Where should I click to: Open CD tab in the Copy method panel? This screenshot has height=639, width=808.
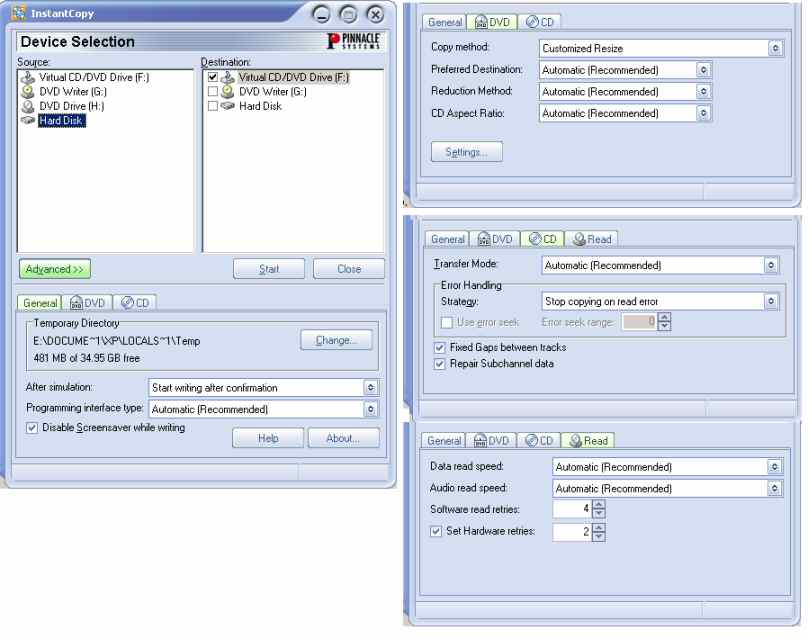[x=540, y=22]
